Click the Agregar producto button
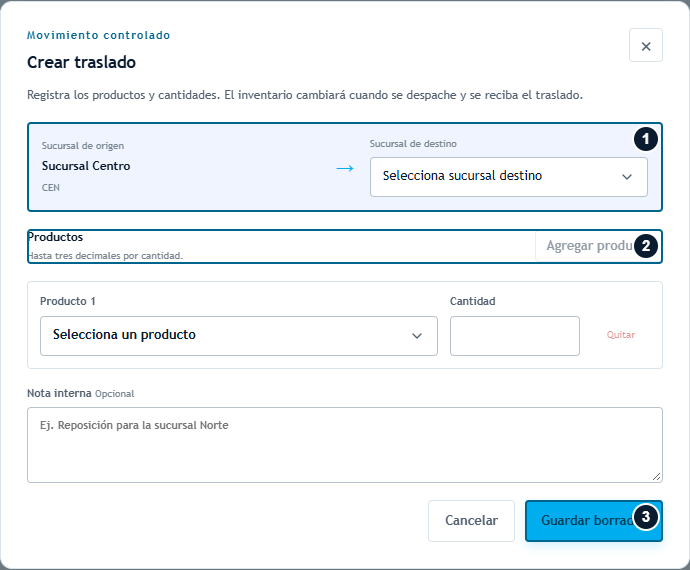This screenshot has width=690, height=570. coord(598,246)
